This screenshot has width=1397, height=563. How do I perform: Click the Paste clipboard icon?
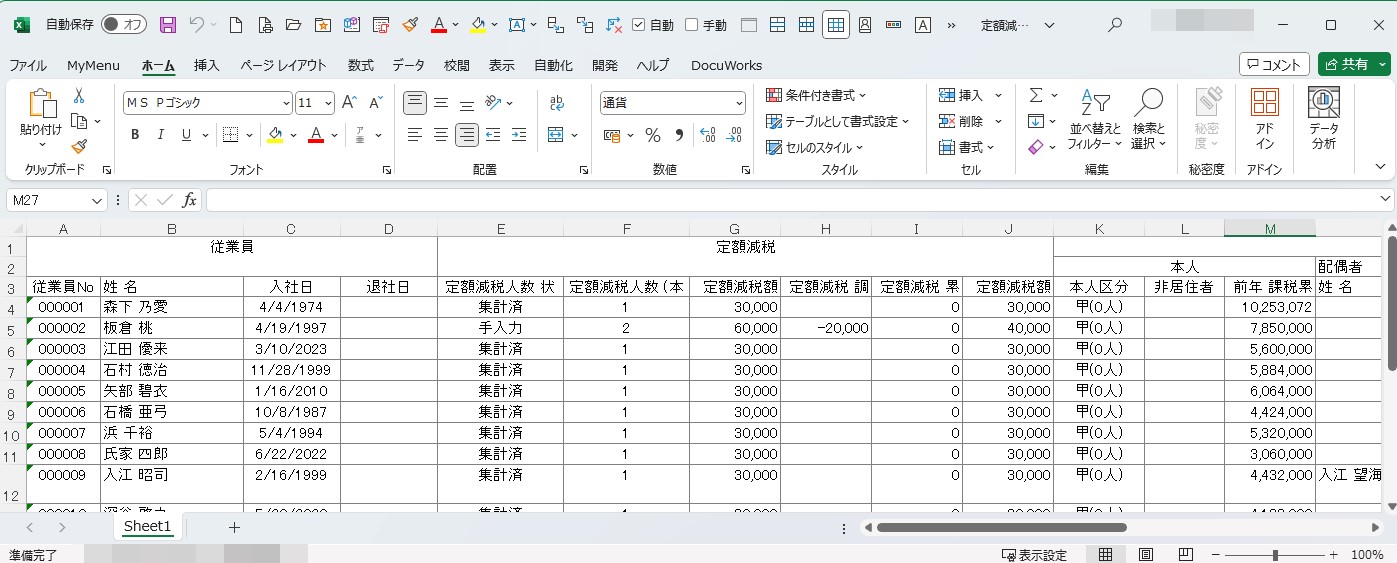point(41,104)
